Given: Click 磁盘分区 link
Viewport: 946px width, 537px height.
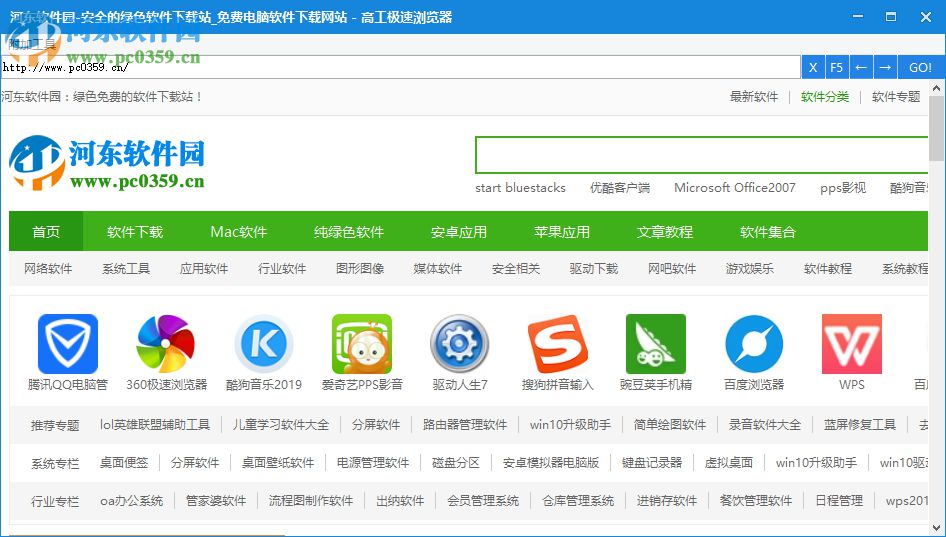Looking at the screenshot, I should [456, 463].
